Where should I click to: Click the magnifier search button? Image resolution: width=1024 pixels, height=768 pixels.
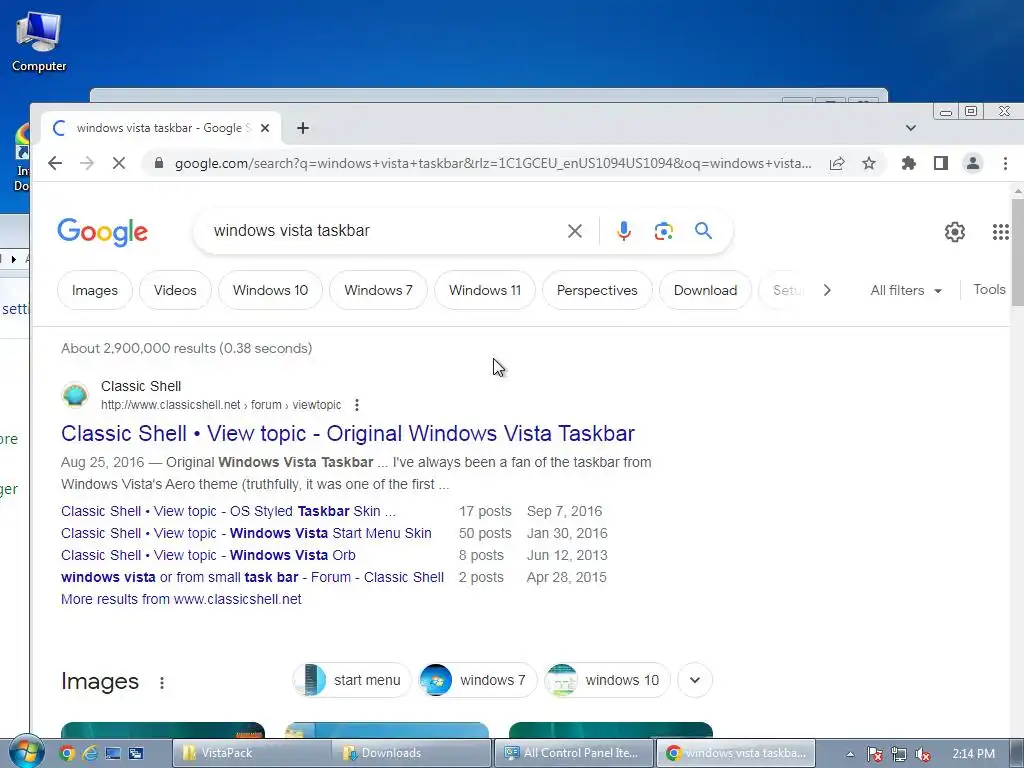(x=703, y=231)
